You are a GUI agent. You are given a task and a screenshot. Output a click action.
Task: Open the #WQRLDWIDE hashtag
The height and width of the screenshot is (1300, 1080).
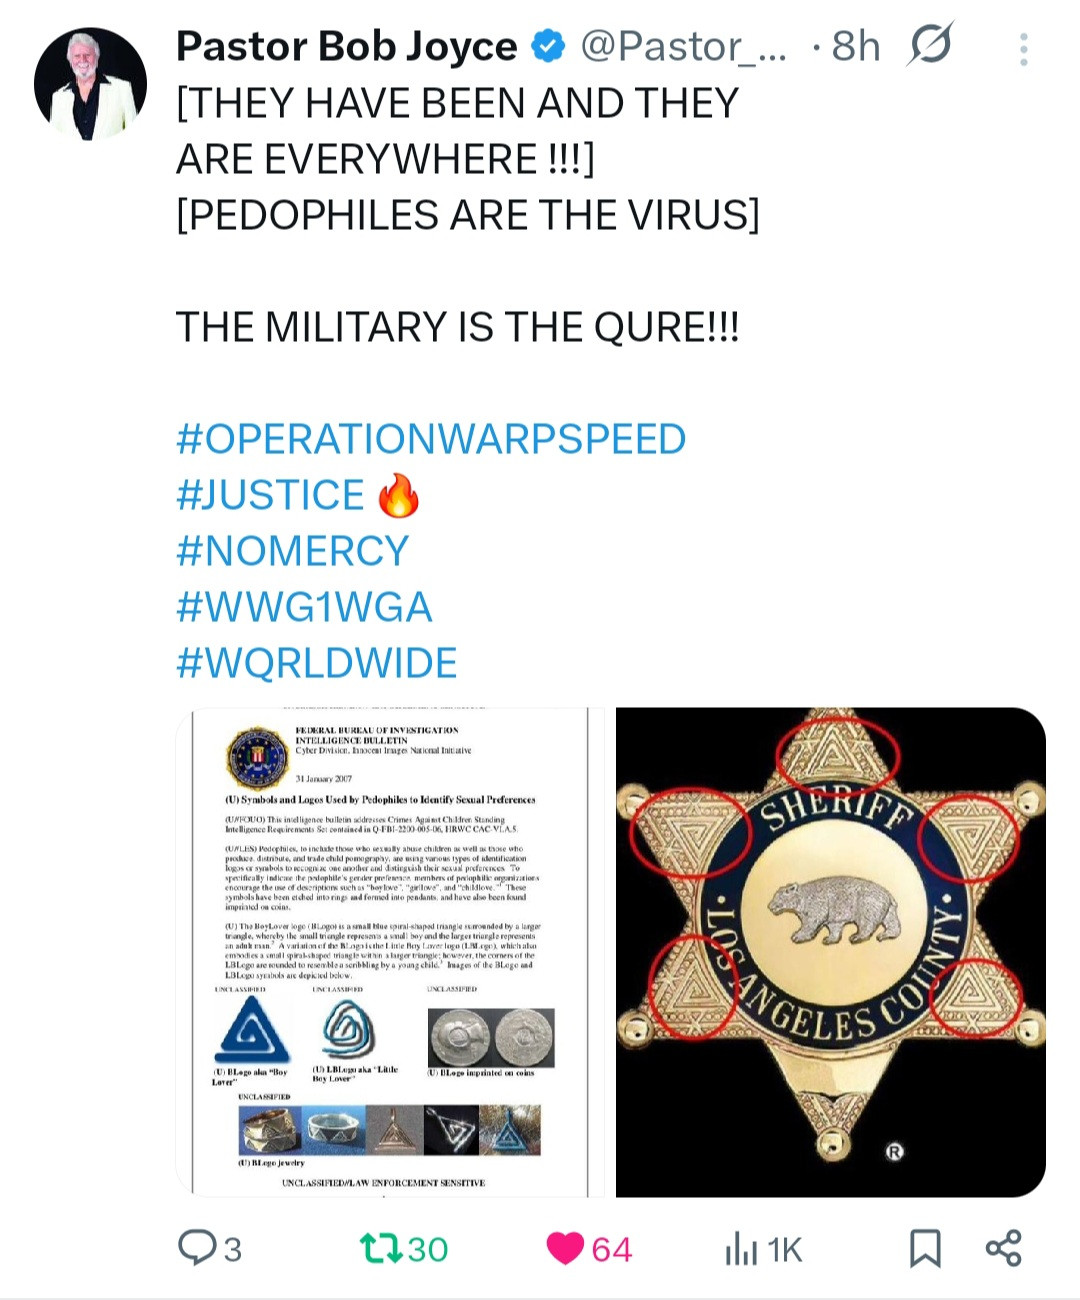pyautogui.click(x=317, y=663)
